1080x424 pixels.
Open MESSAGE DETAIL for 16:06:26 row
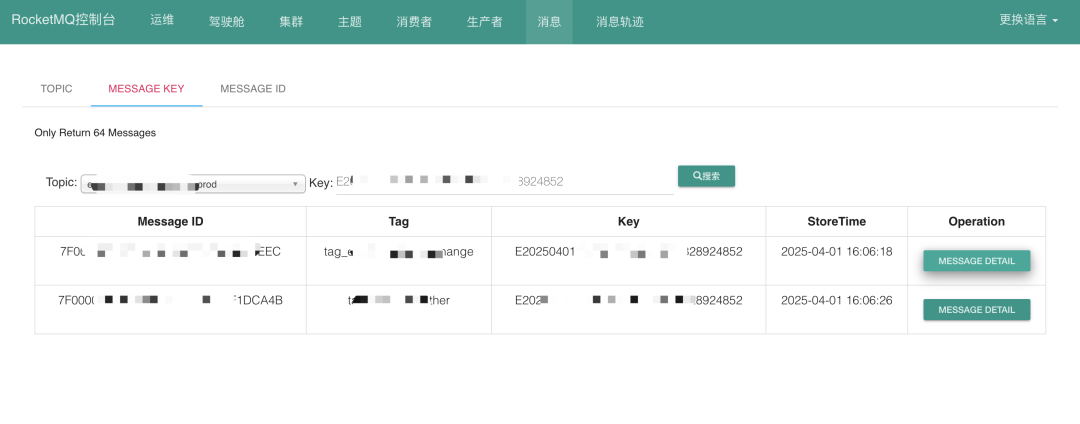(977, 310)
